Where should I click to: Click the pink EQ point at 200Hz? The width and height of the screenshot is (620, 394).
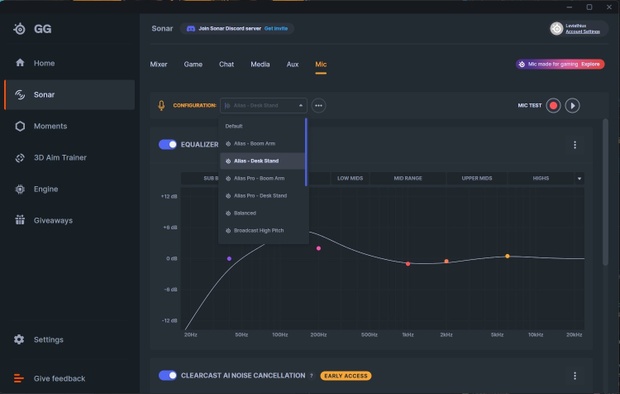[x=319, y=248]
